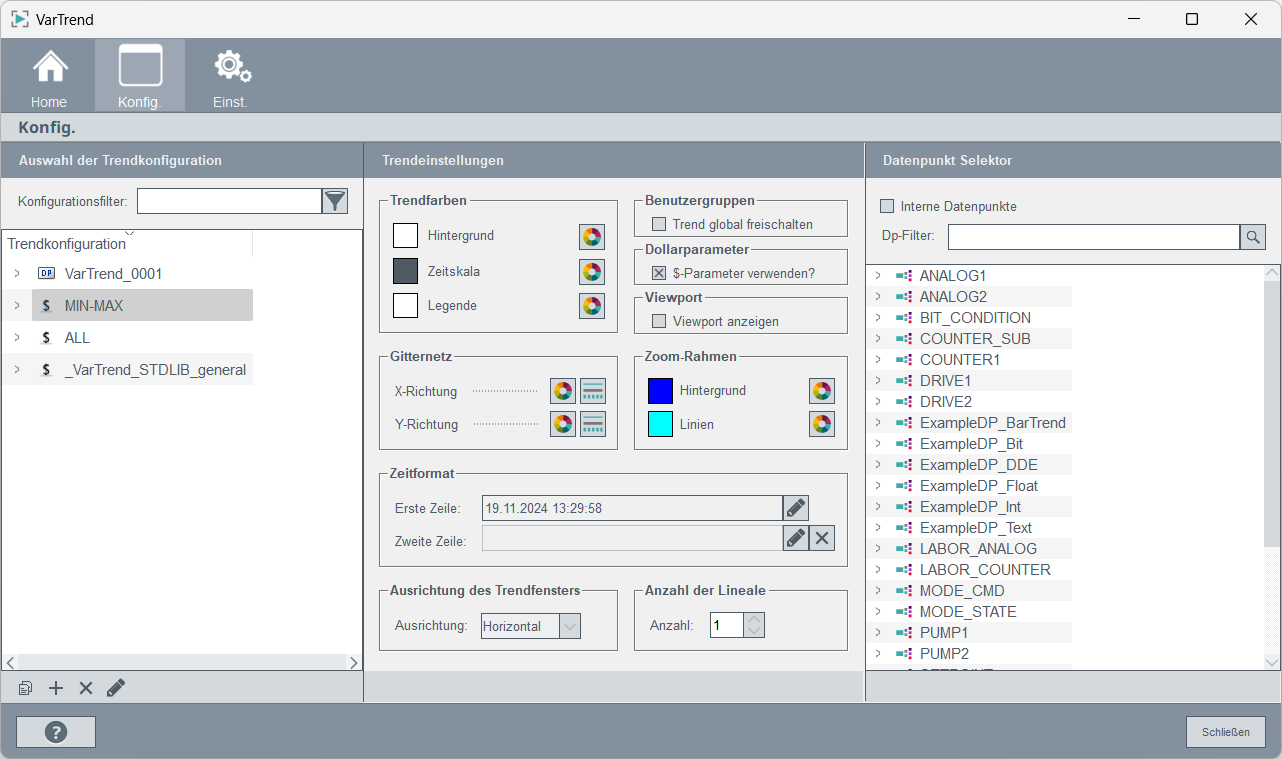This screenshot has width=1282, height=759.
Task: Open color picker for Zoom-Rahmen Hintergrund
Action: click(822, 391)
